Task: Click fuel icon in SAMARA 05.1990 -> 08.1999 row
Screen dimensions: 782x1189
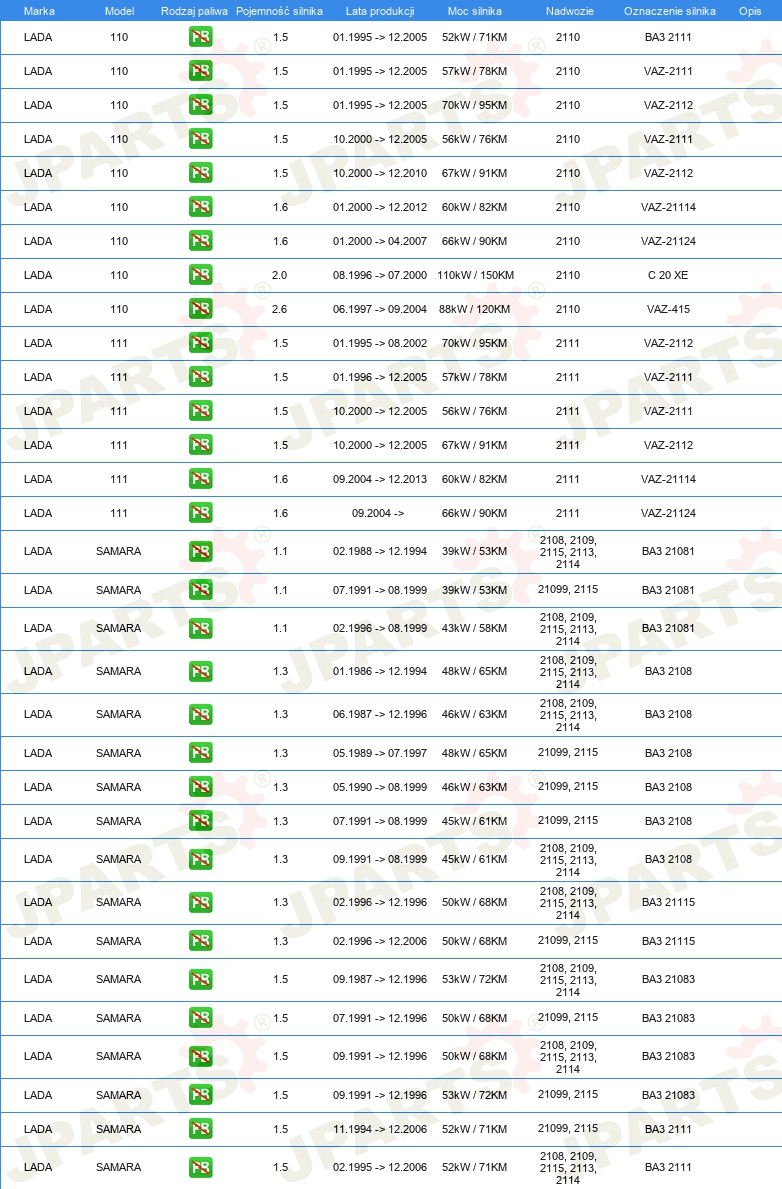Action: pos(200,787)
